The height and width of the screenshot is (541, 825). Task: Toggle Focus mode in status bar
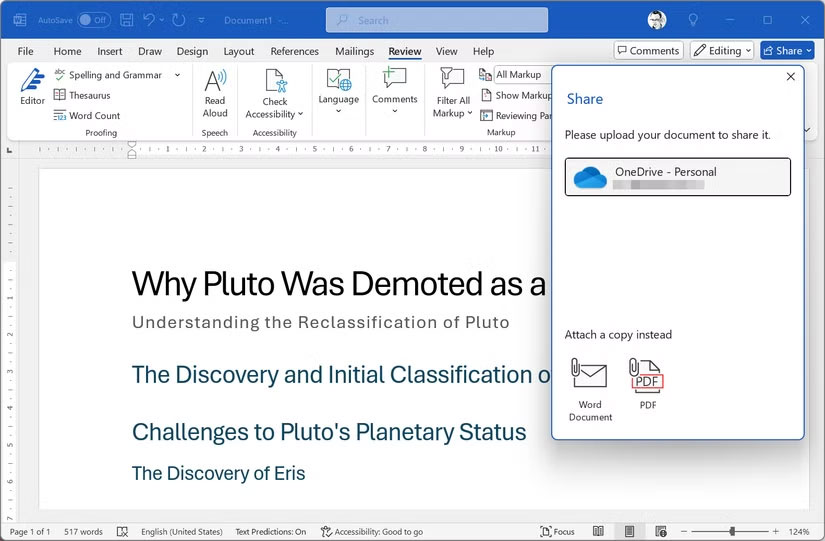(557, 532)
